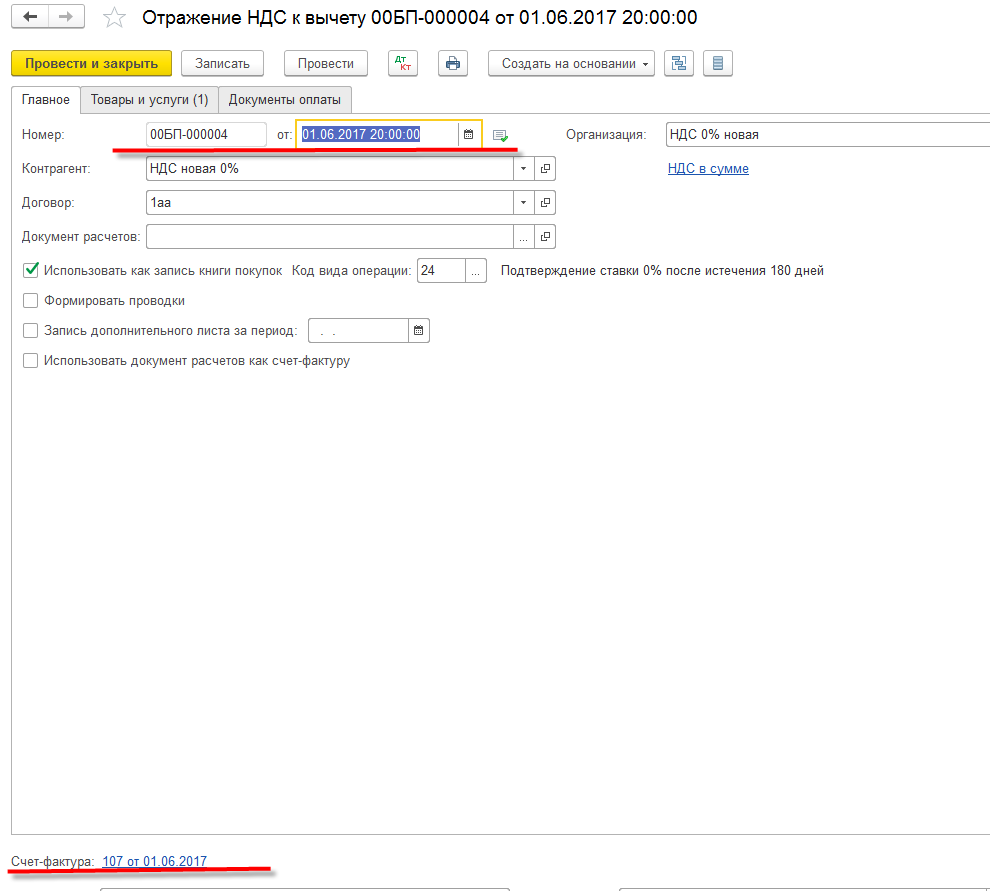Switch to Товары и услуги (1) tab
Screen dimensions: 990x891
pos(149,100)
